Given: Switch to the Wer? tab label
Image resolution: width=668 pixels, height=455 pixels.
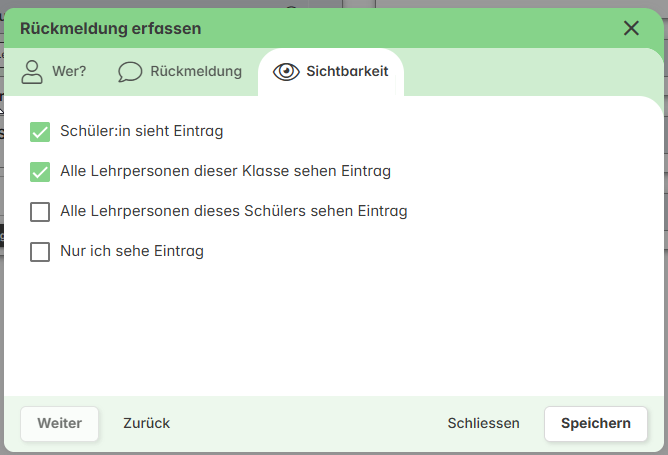Looking at the screenshot, I should [69, 71].
